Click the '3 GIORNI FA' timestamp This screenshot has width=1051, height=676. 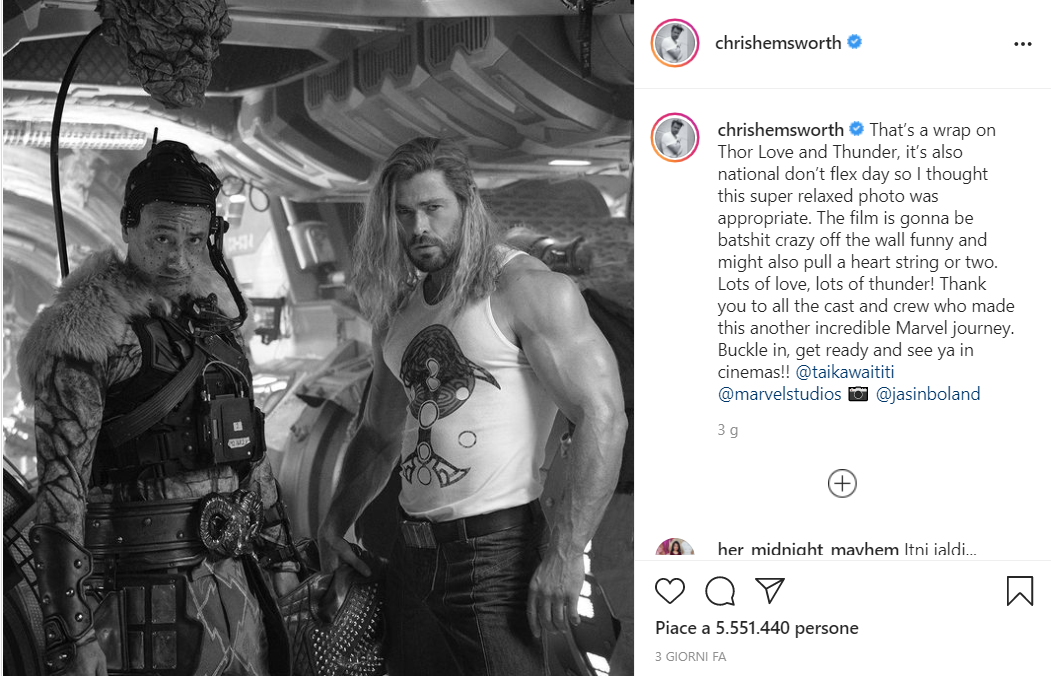click(690, 657)
